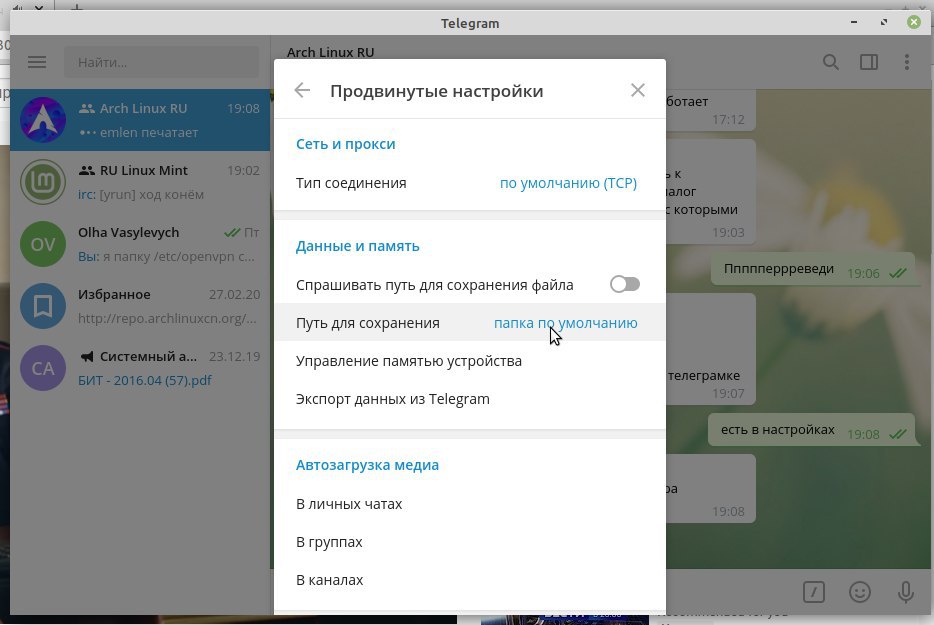Toggle the right sidebar panel icon
The height and width of the screenshot is (625, 934).
tap(869, 62)
